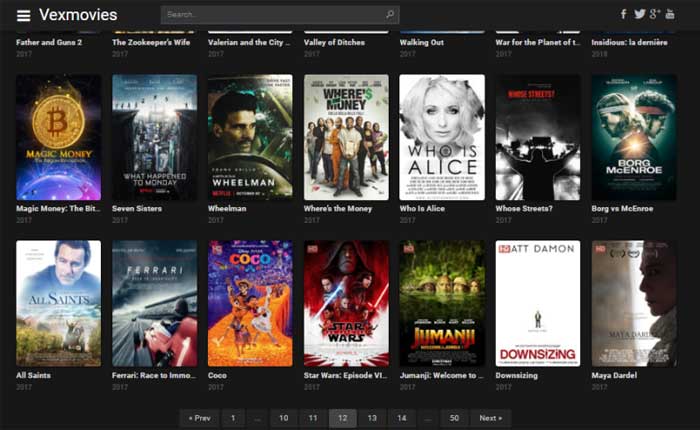Image resolution: width=700 pixels, height=430 pixels.
Task: Select current page 12 button
Action: (342, 418)
